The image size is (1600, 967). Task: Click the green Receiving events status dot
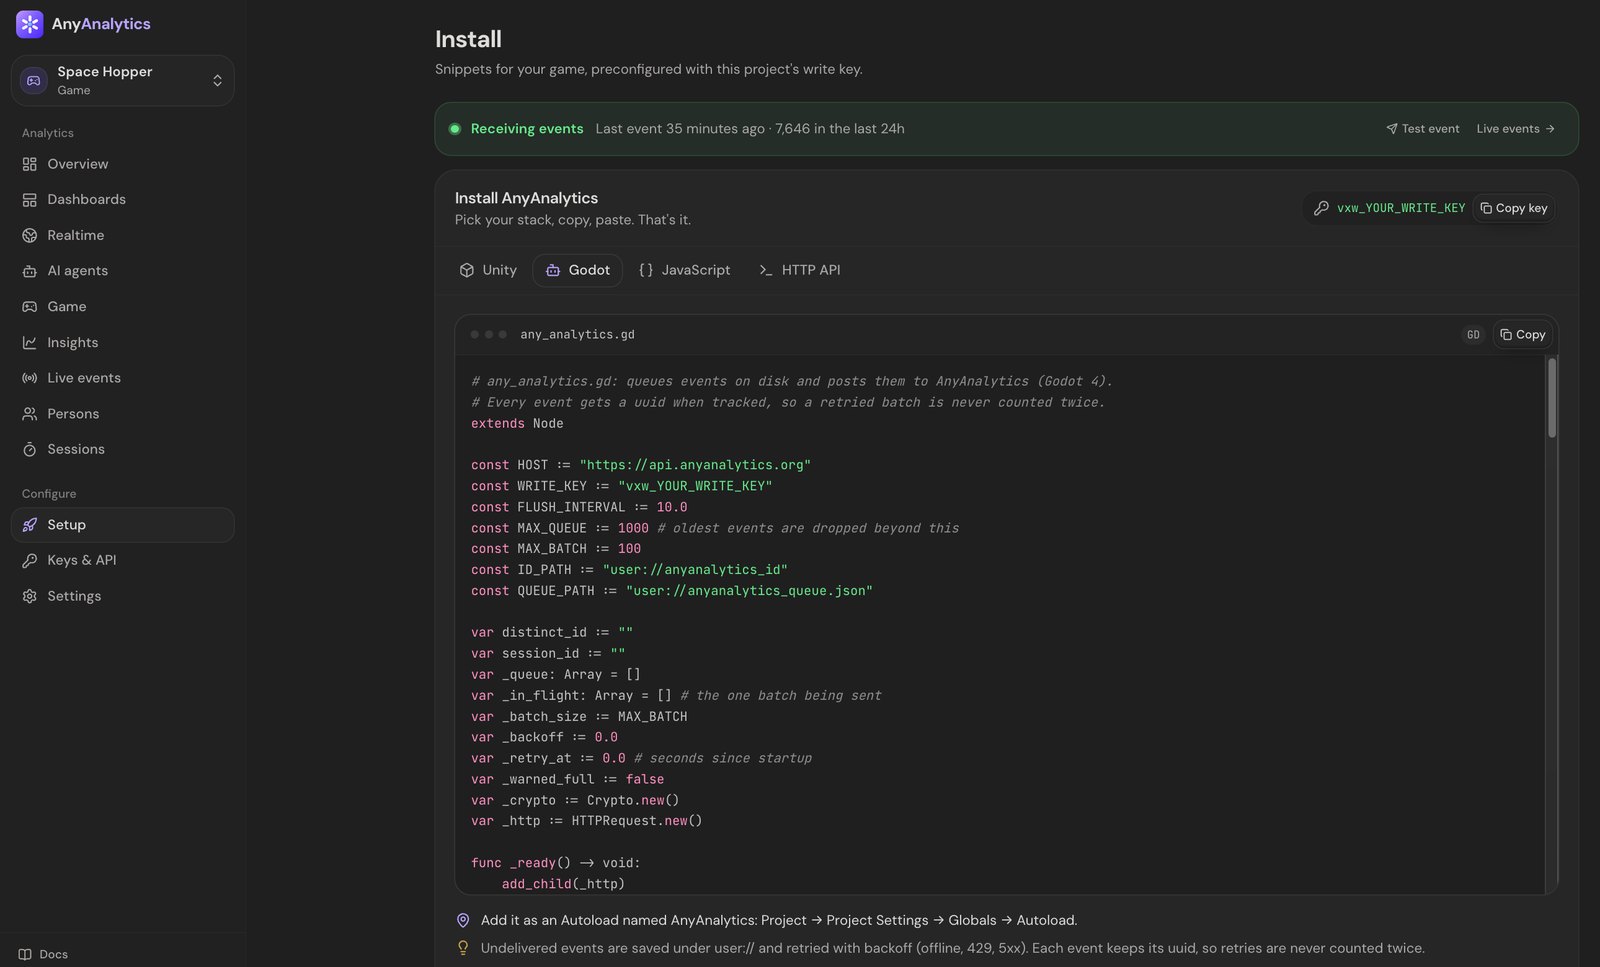[455, 129]
